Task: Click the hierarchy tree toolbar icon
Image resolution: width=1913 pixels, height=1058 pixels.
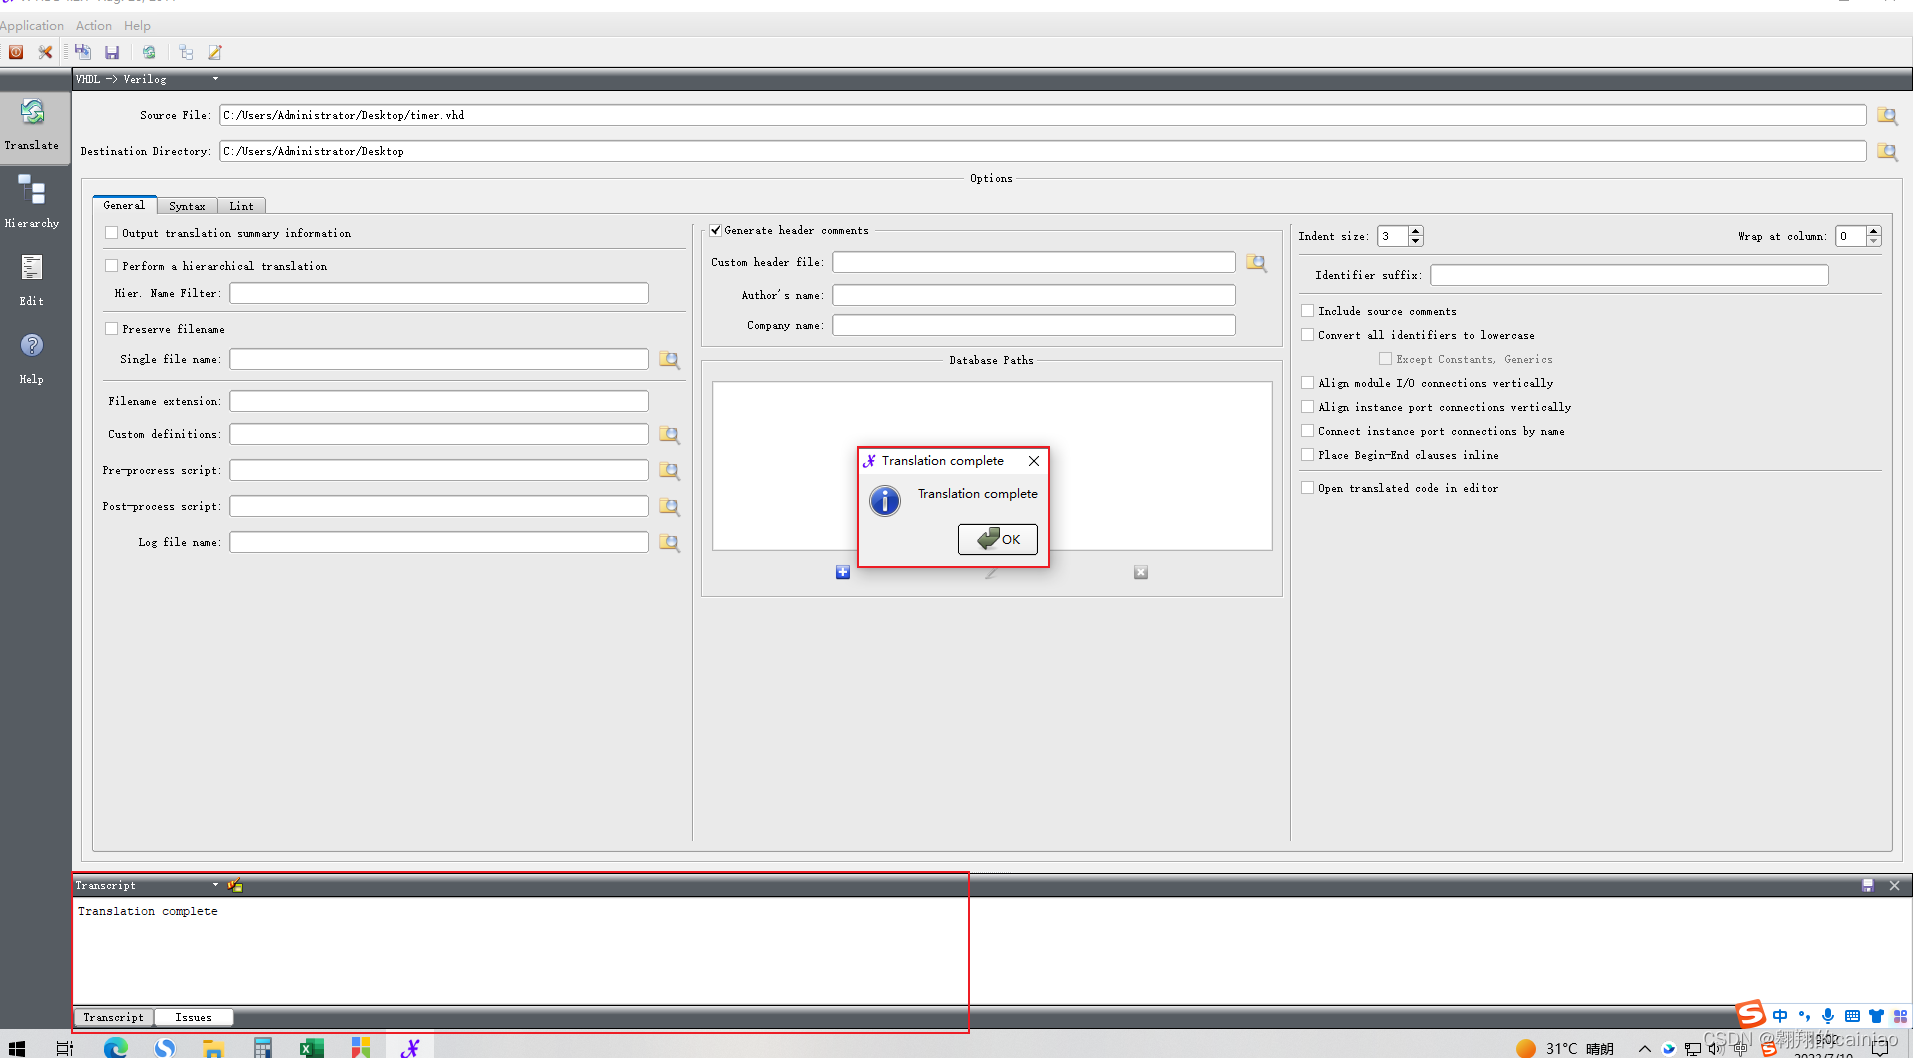Action: tap(186, 52)
